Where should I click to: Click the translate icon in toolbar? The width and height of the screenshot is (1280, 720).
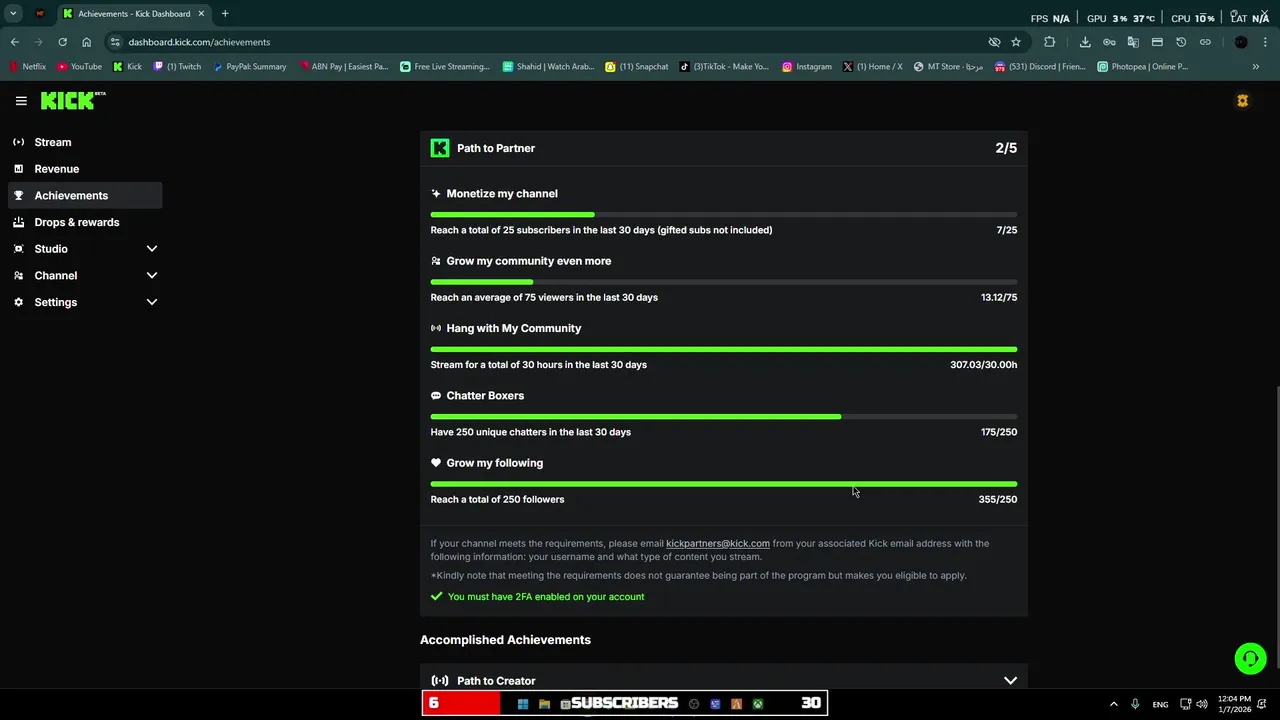(x=1133, y=42)
